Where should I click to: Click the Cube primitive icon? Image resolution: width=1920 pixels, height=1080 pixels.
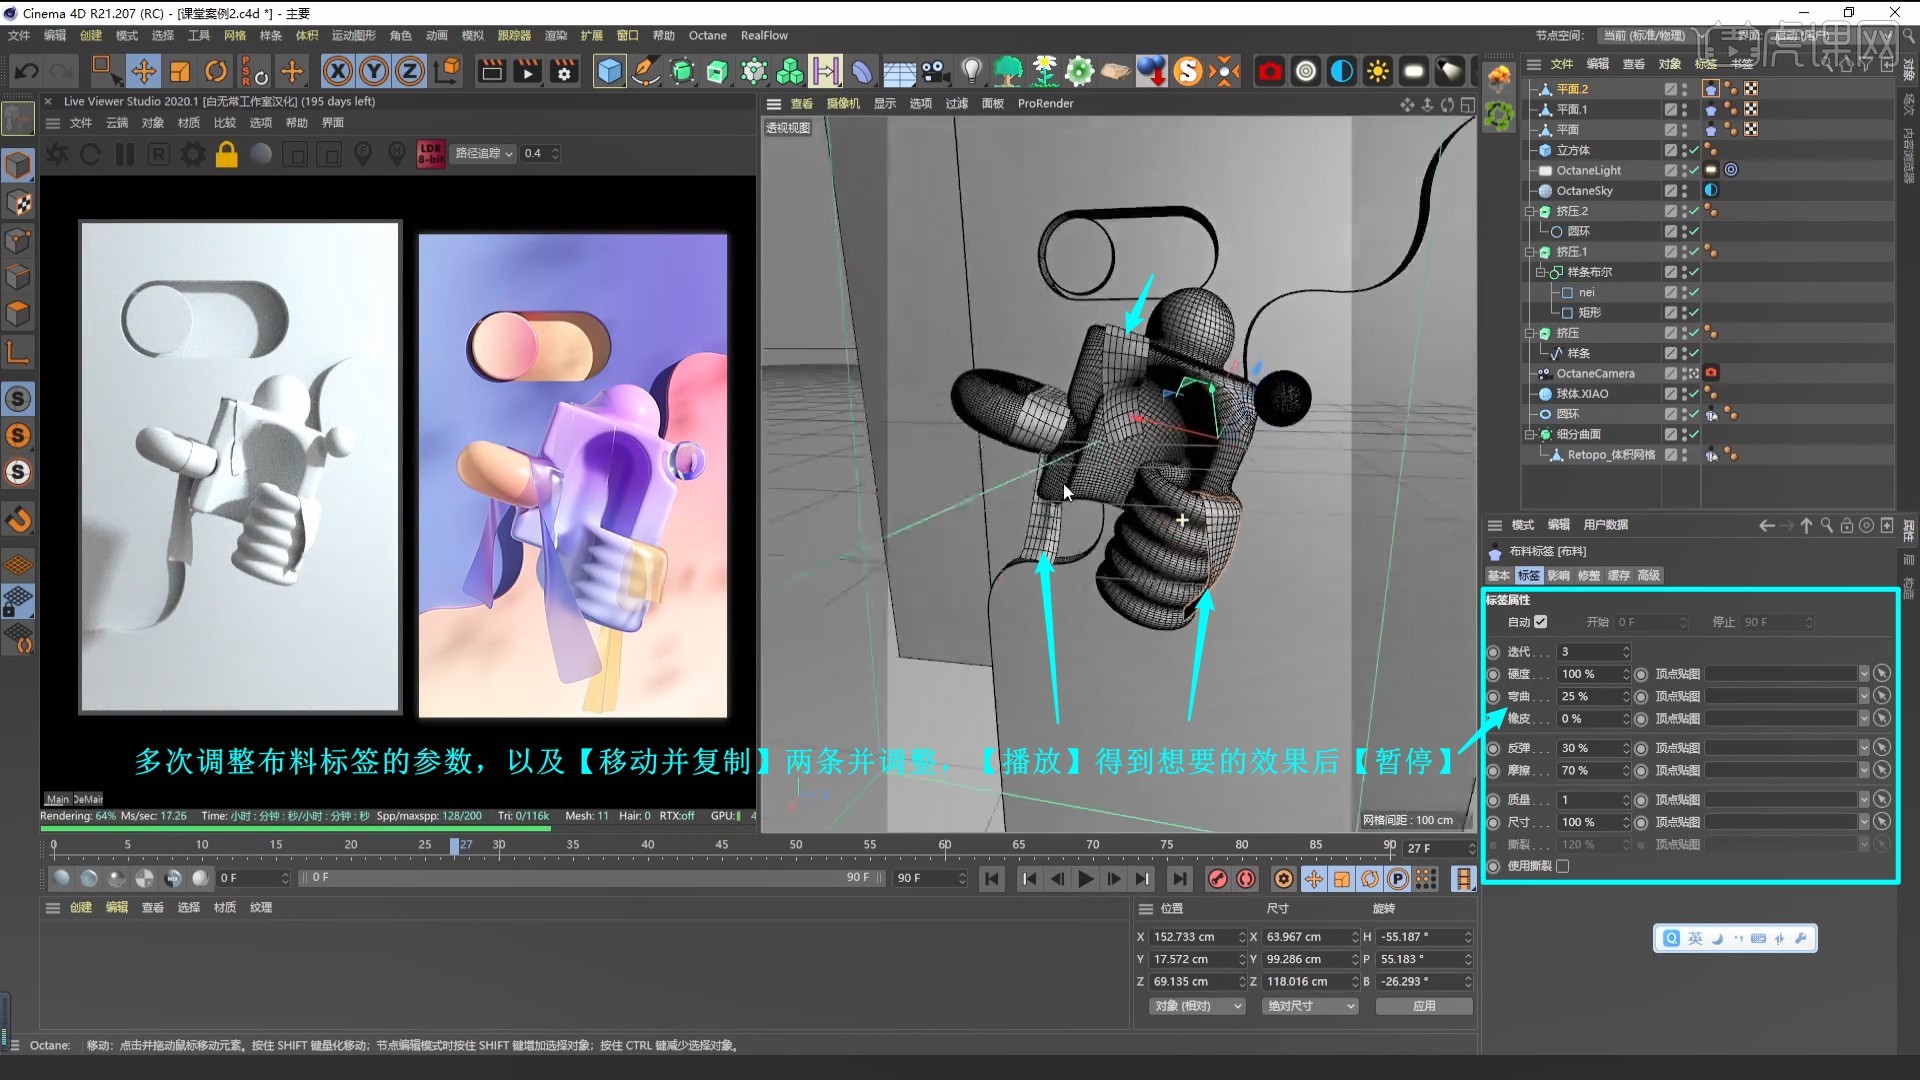(x=609, y=71)
